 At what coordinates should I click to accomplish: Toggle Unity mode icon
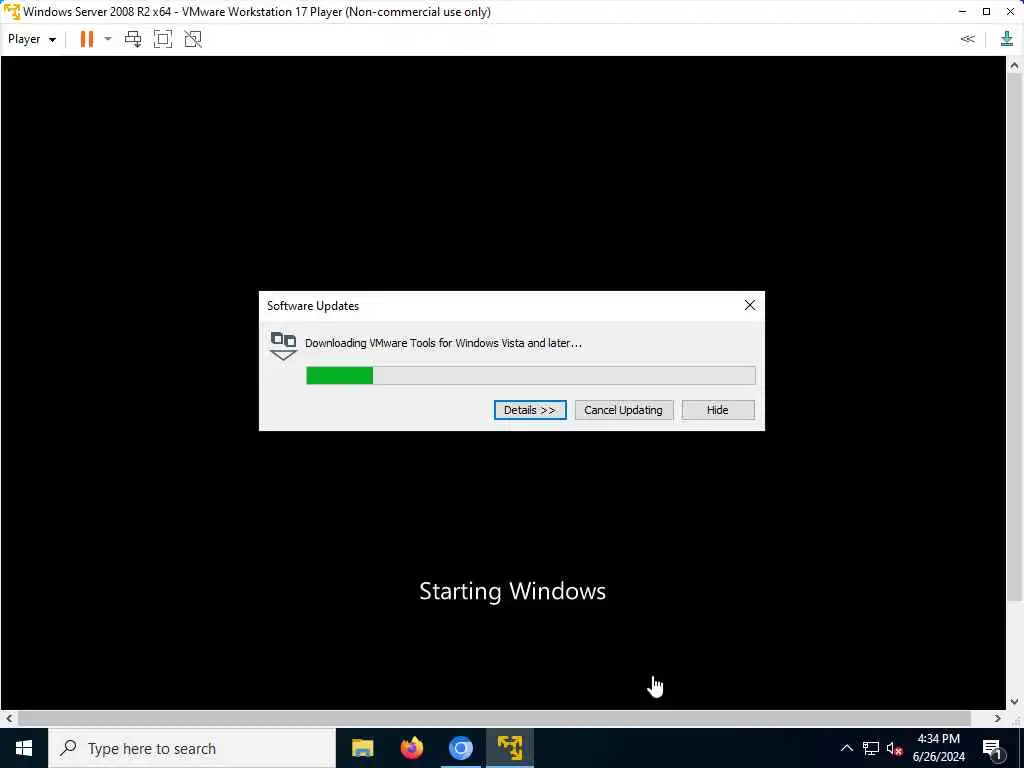(x=193, y=39)
